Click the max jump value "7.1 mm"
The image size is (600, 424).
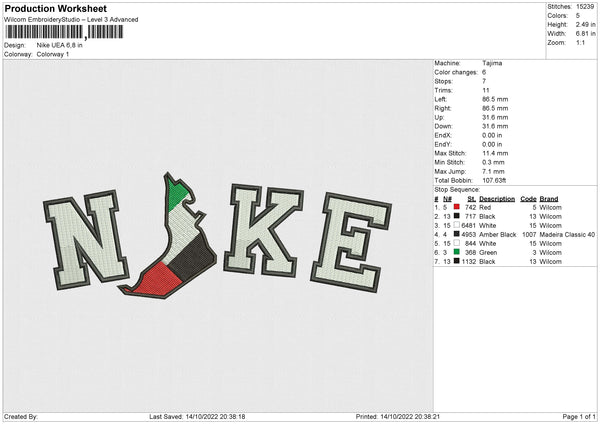point(493,171)
